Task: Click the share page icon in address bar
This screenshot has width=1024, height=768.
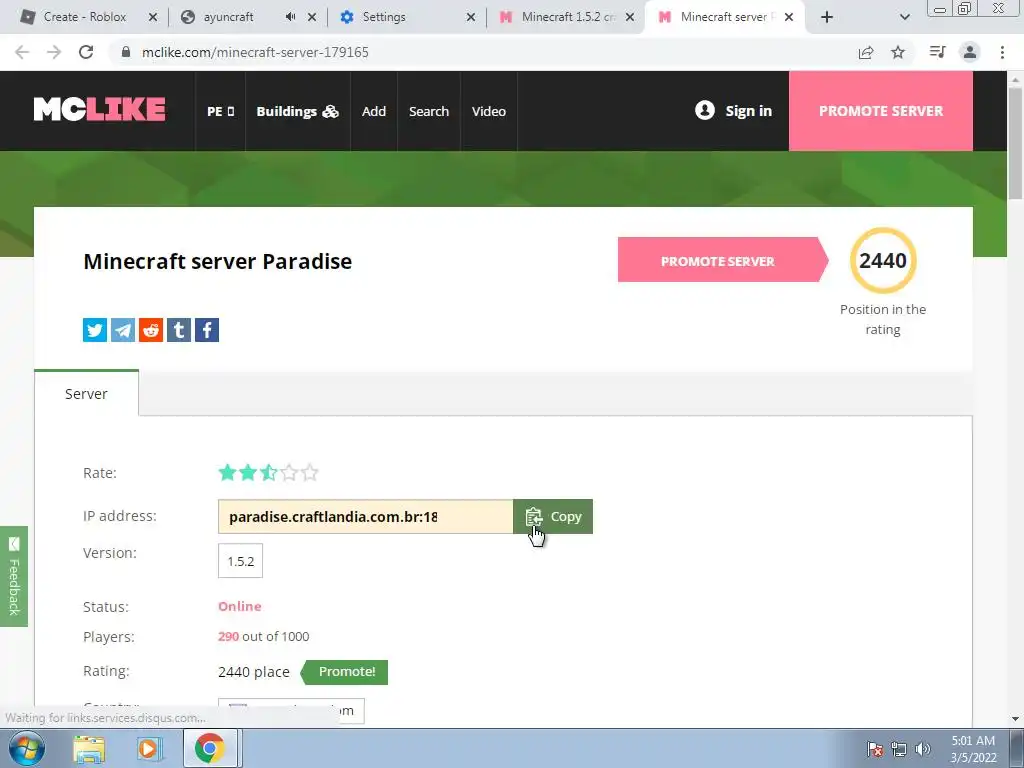Action: click(866, 52)
